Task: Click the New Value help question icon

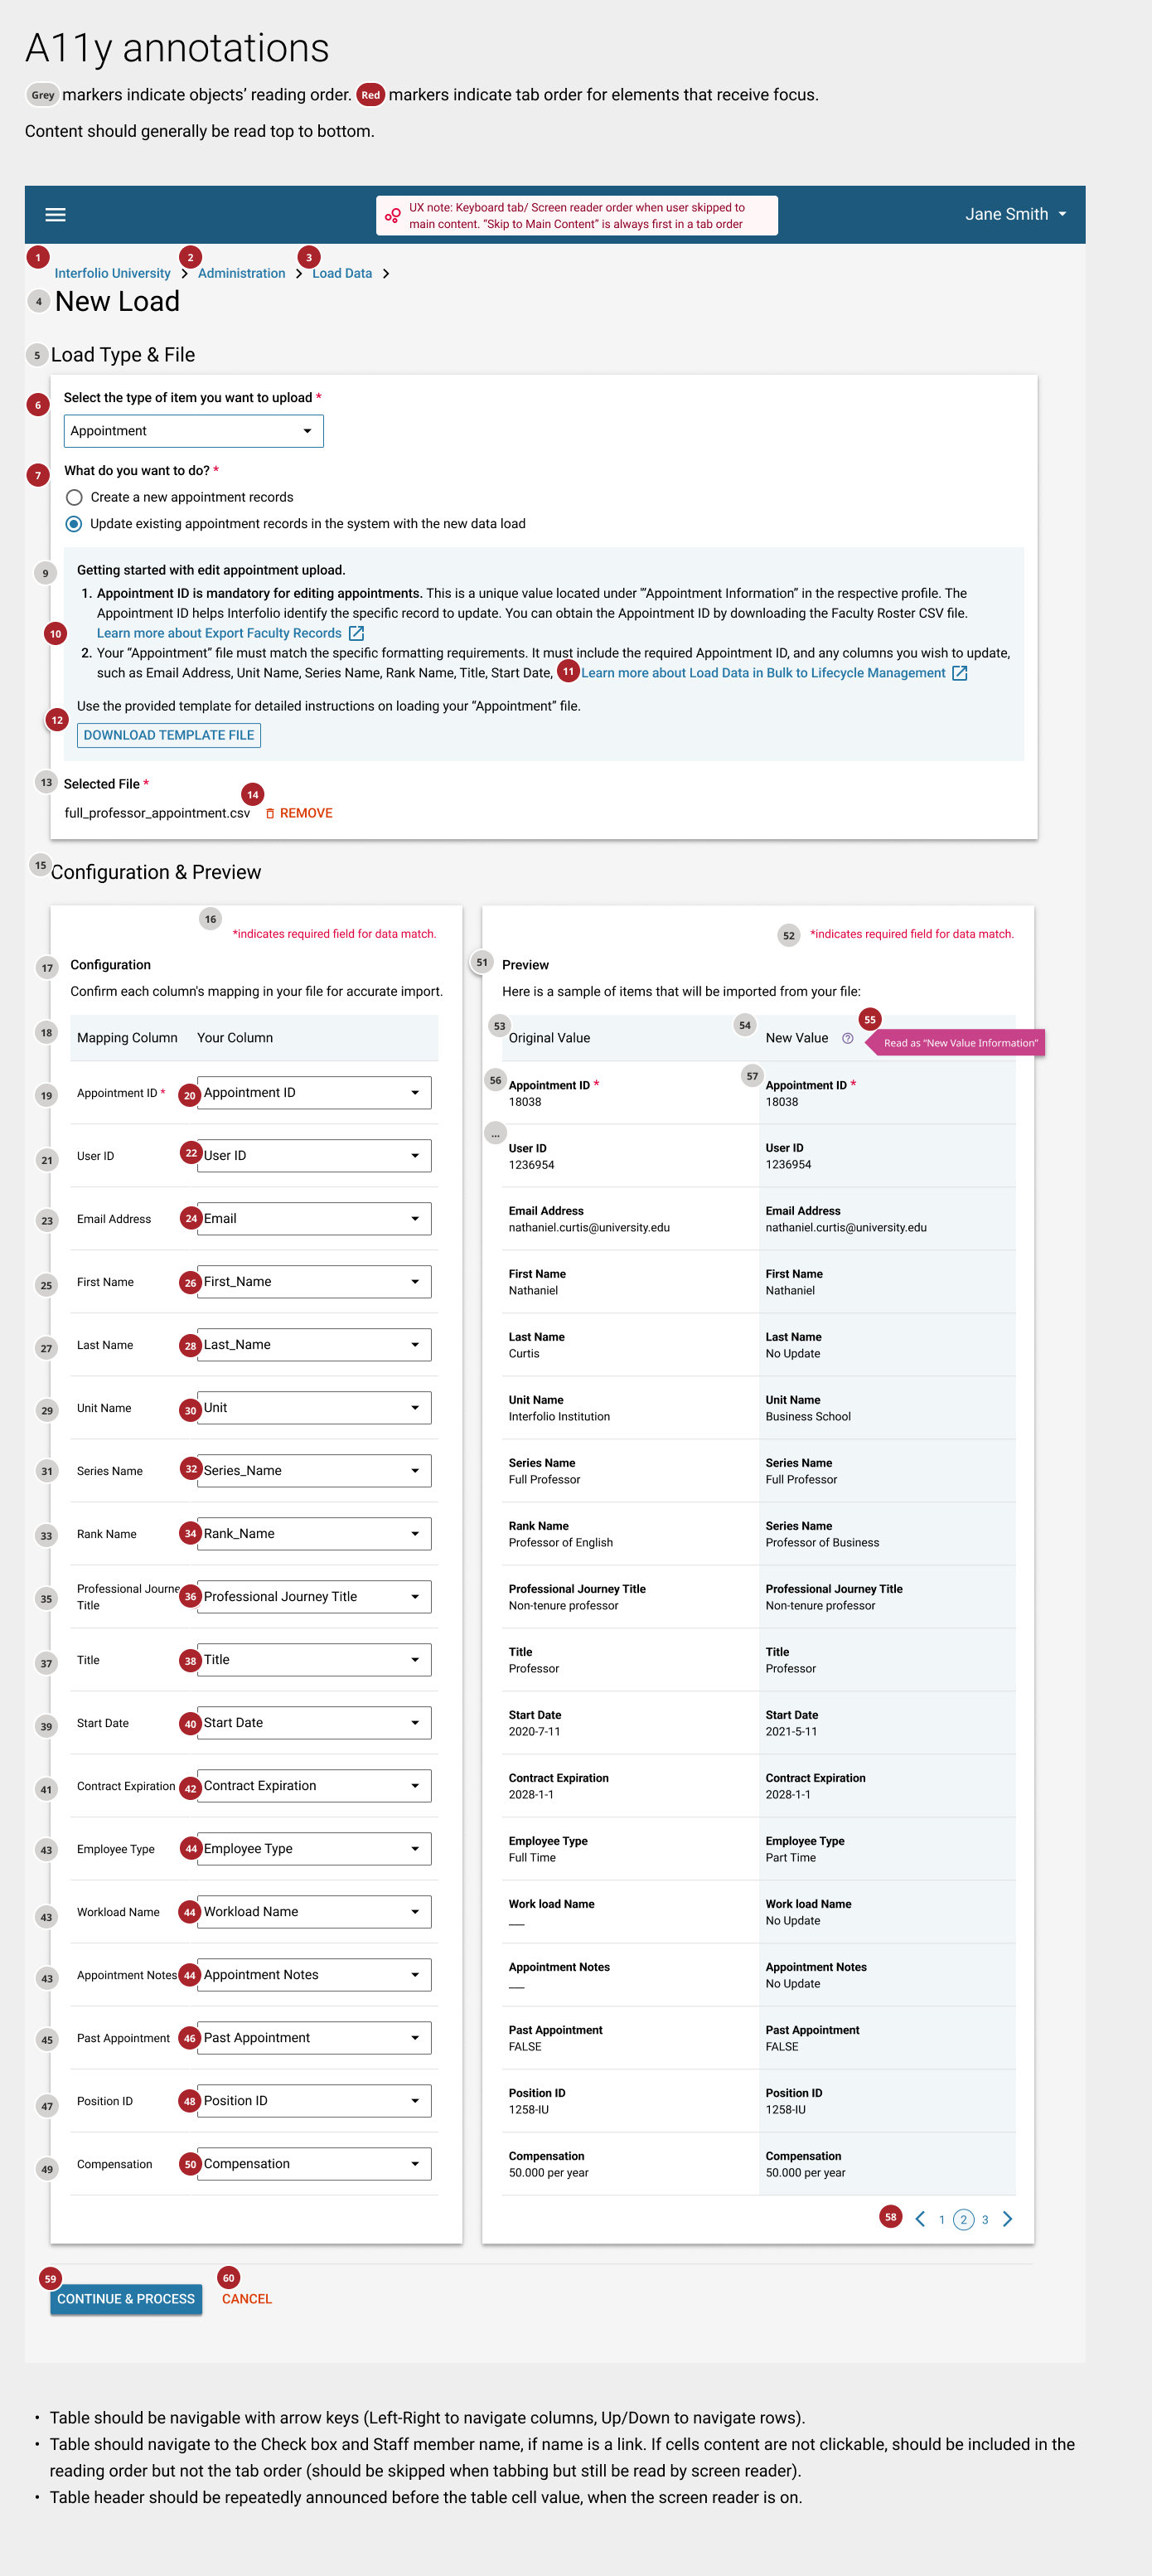Action: click(847, 1038)
